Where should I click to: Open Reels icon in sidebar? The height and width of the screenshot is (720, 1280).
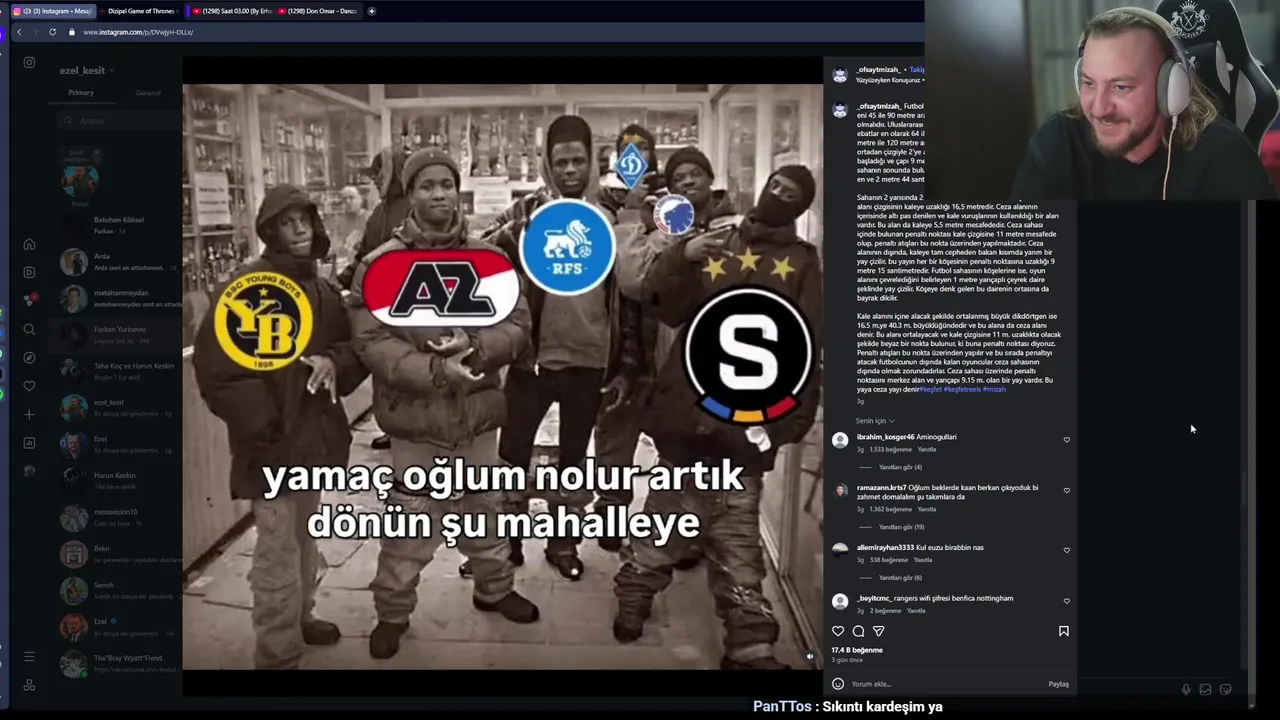[29, 272]
